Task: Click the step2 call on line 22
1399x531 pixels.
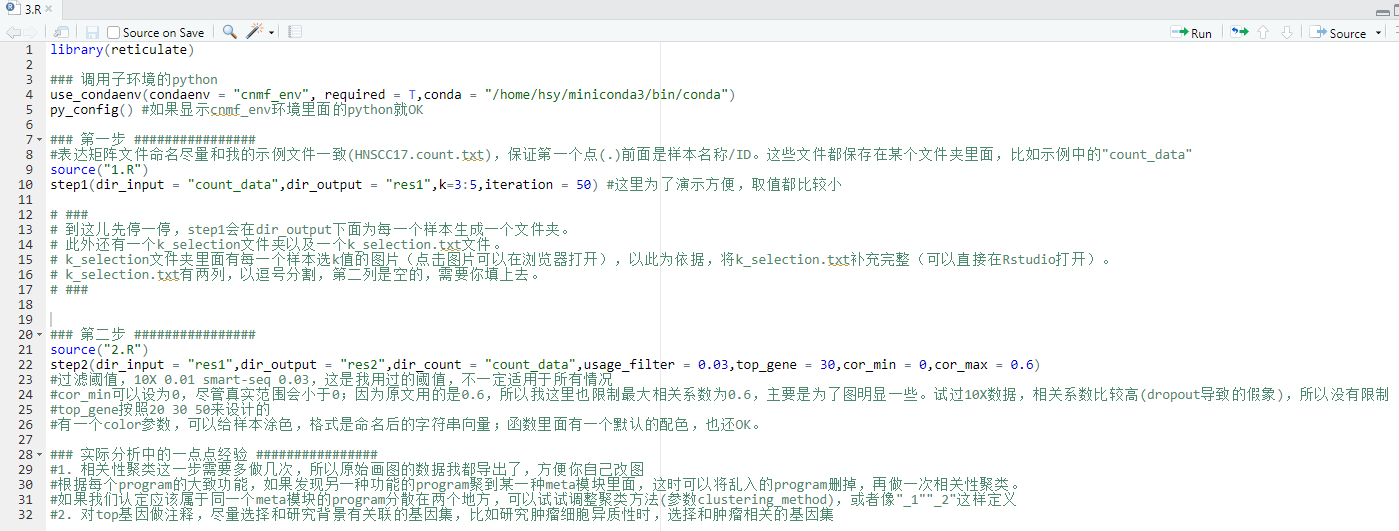Action: 545,364
